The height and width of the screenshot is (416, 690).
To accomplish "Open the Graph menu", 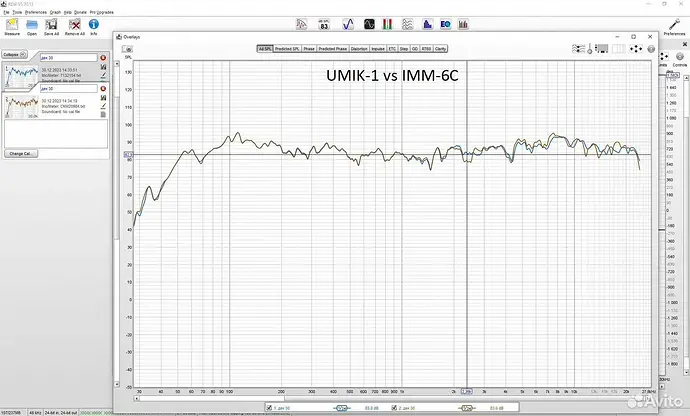I will pos(55,12).
